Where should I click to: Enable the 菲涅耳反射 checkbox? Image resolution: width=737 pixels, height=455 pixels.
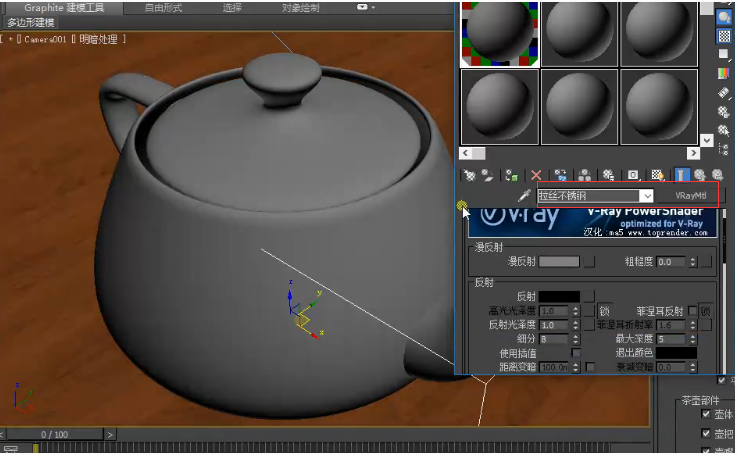692,311
